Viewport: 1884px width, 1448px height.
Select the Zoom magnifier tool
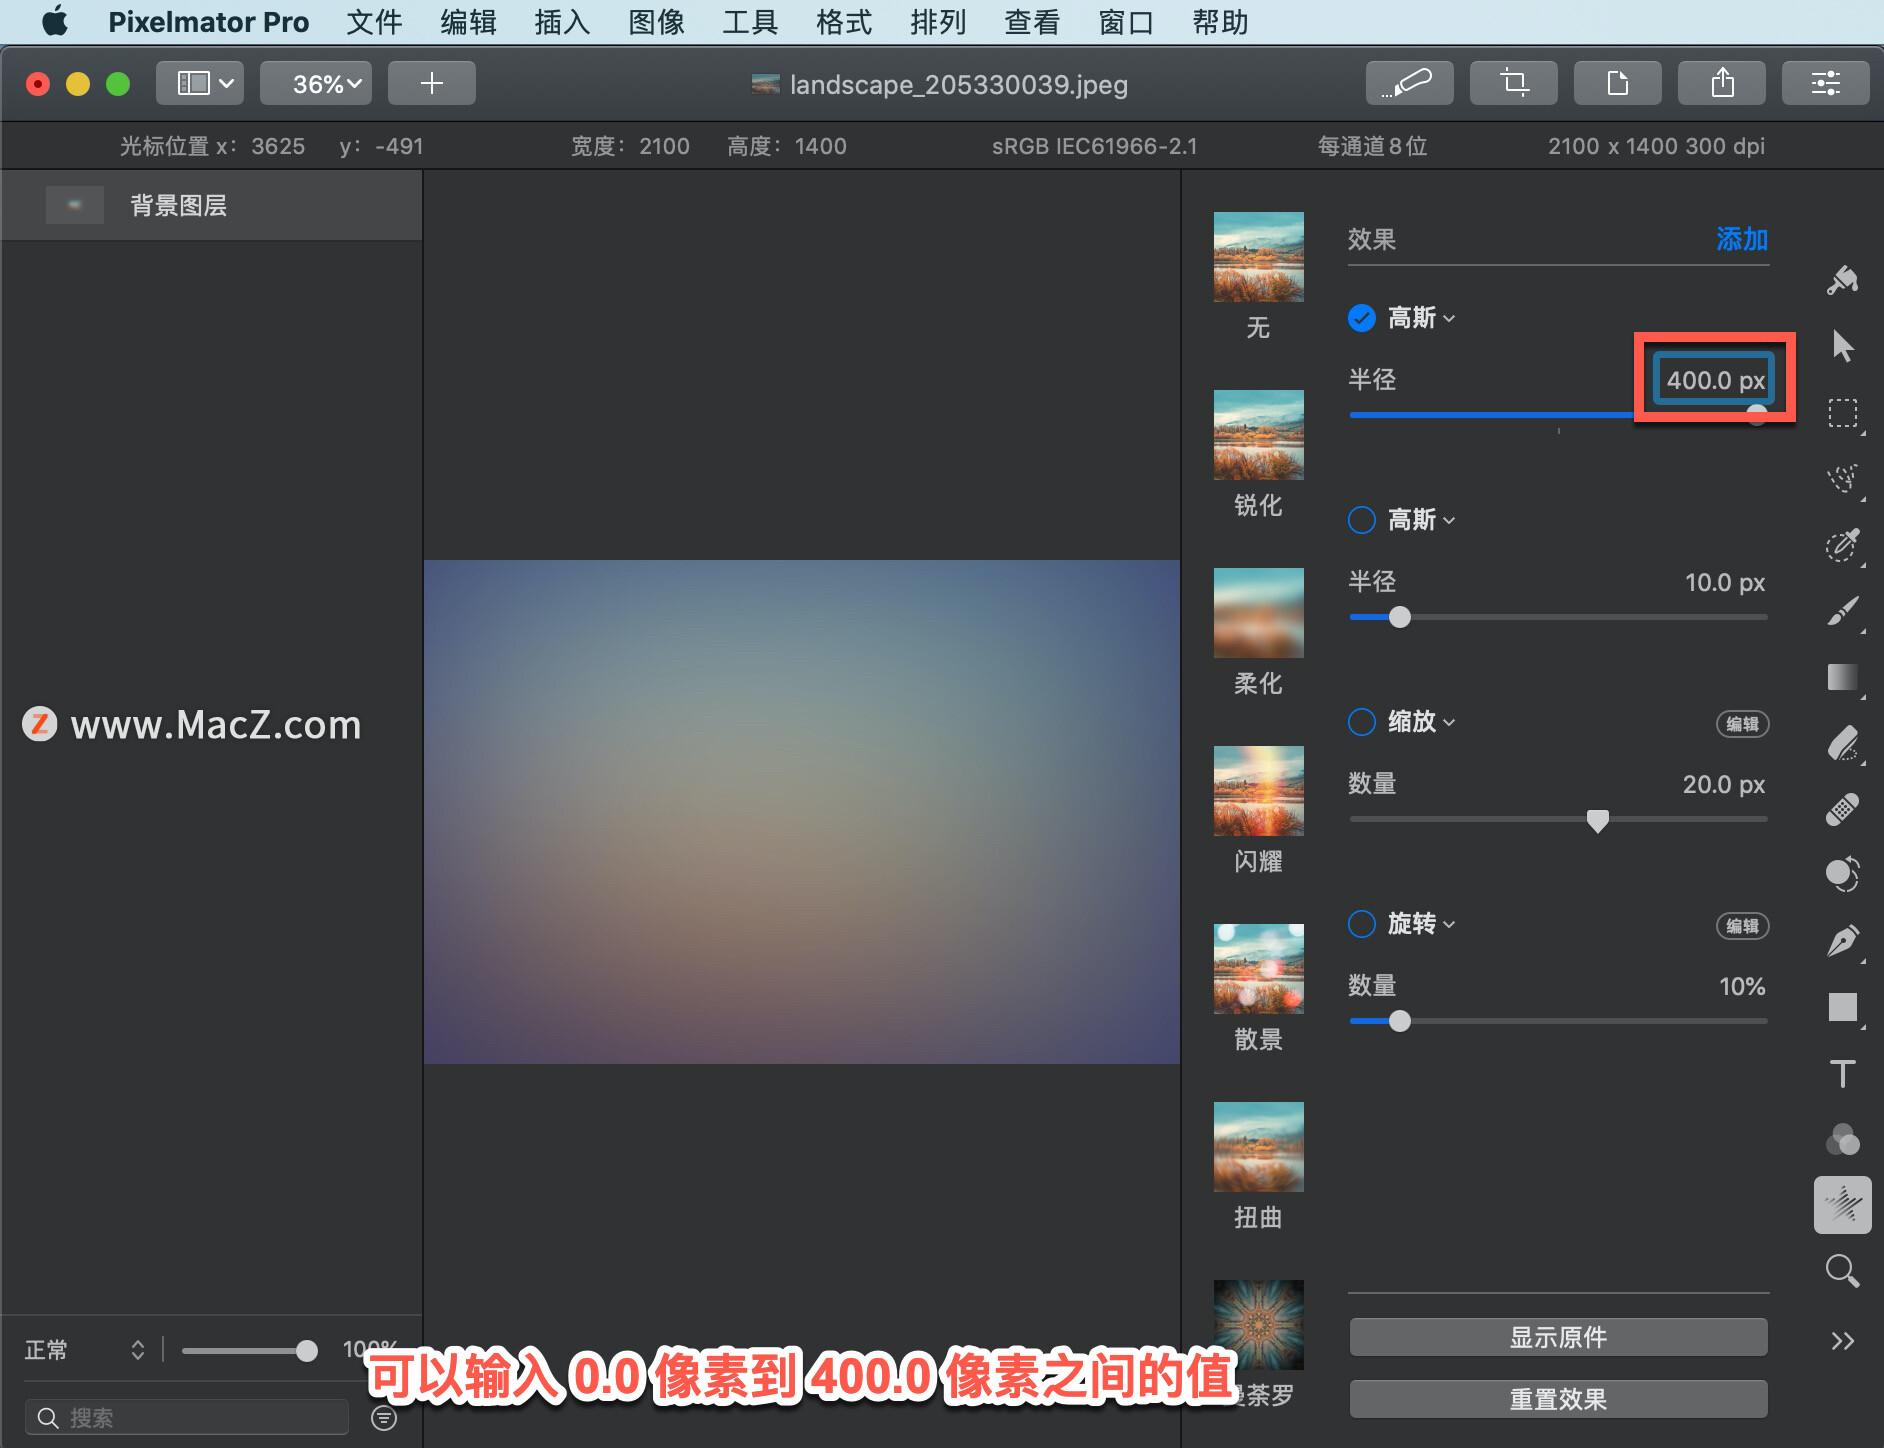[x=1842, y=1271]
